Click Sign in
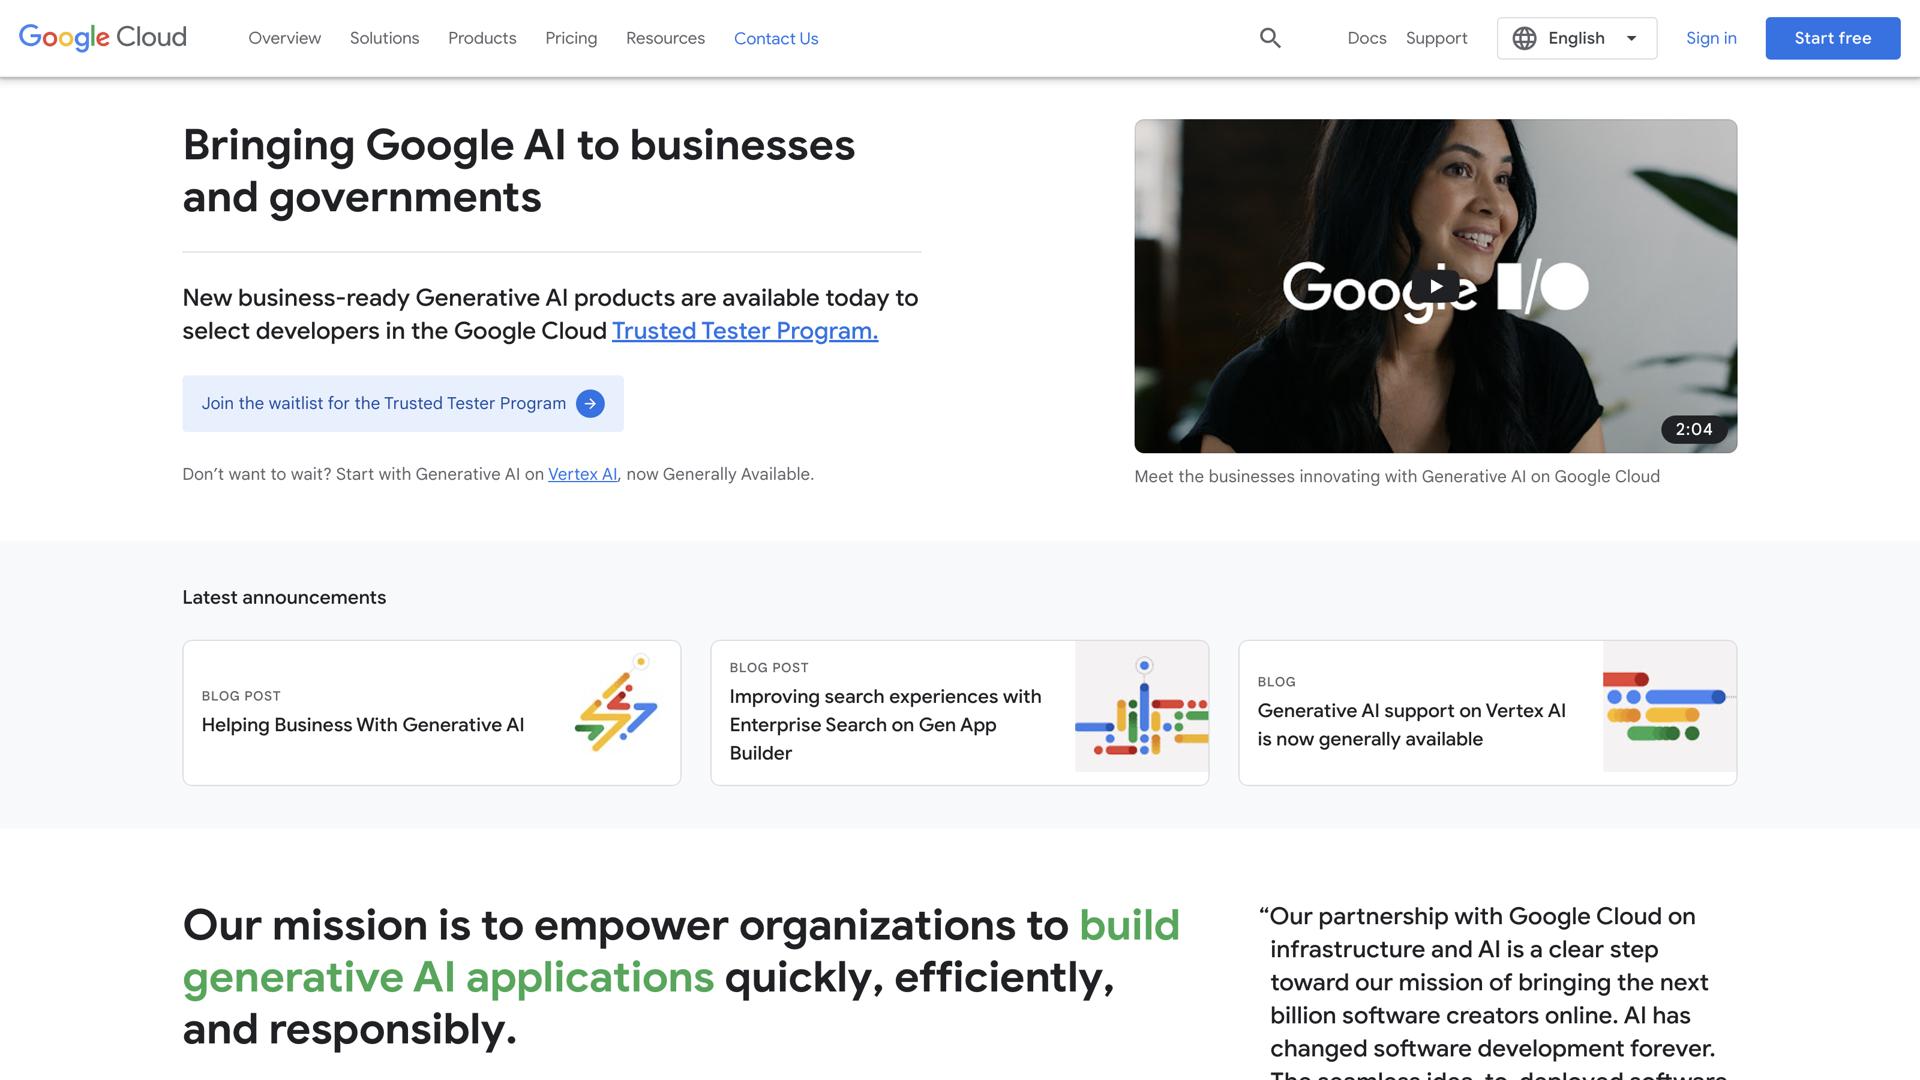1920x1080 pixels. (x=1711, y=38)
